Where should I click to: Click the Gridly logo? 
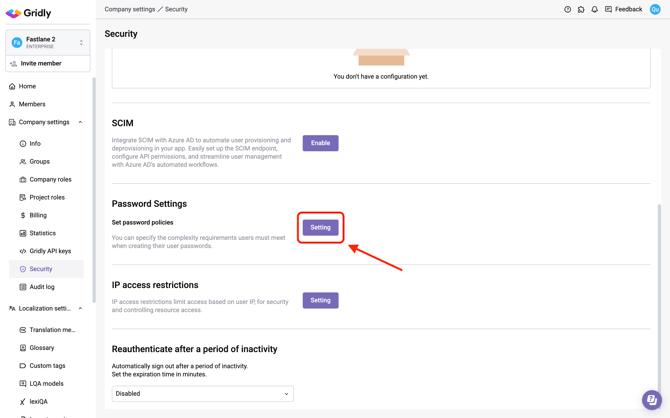[28, 13]
